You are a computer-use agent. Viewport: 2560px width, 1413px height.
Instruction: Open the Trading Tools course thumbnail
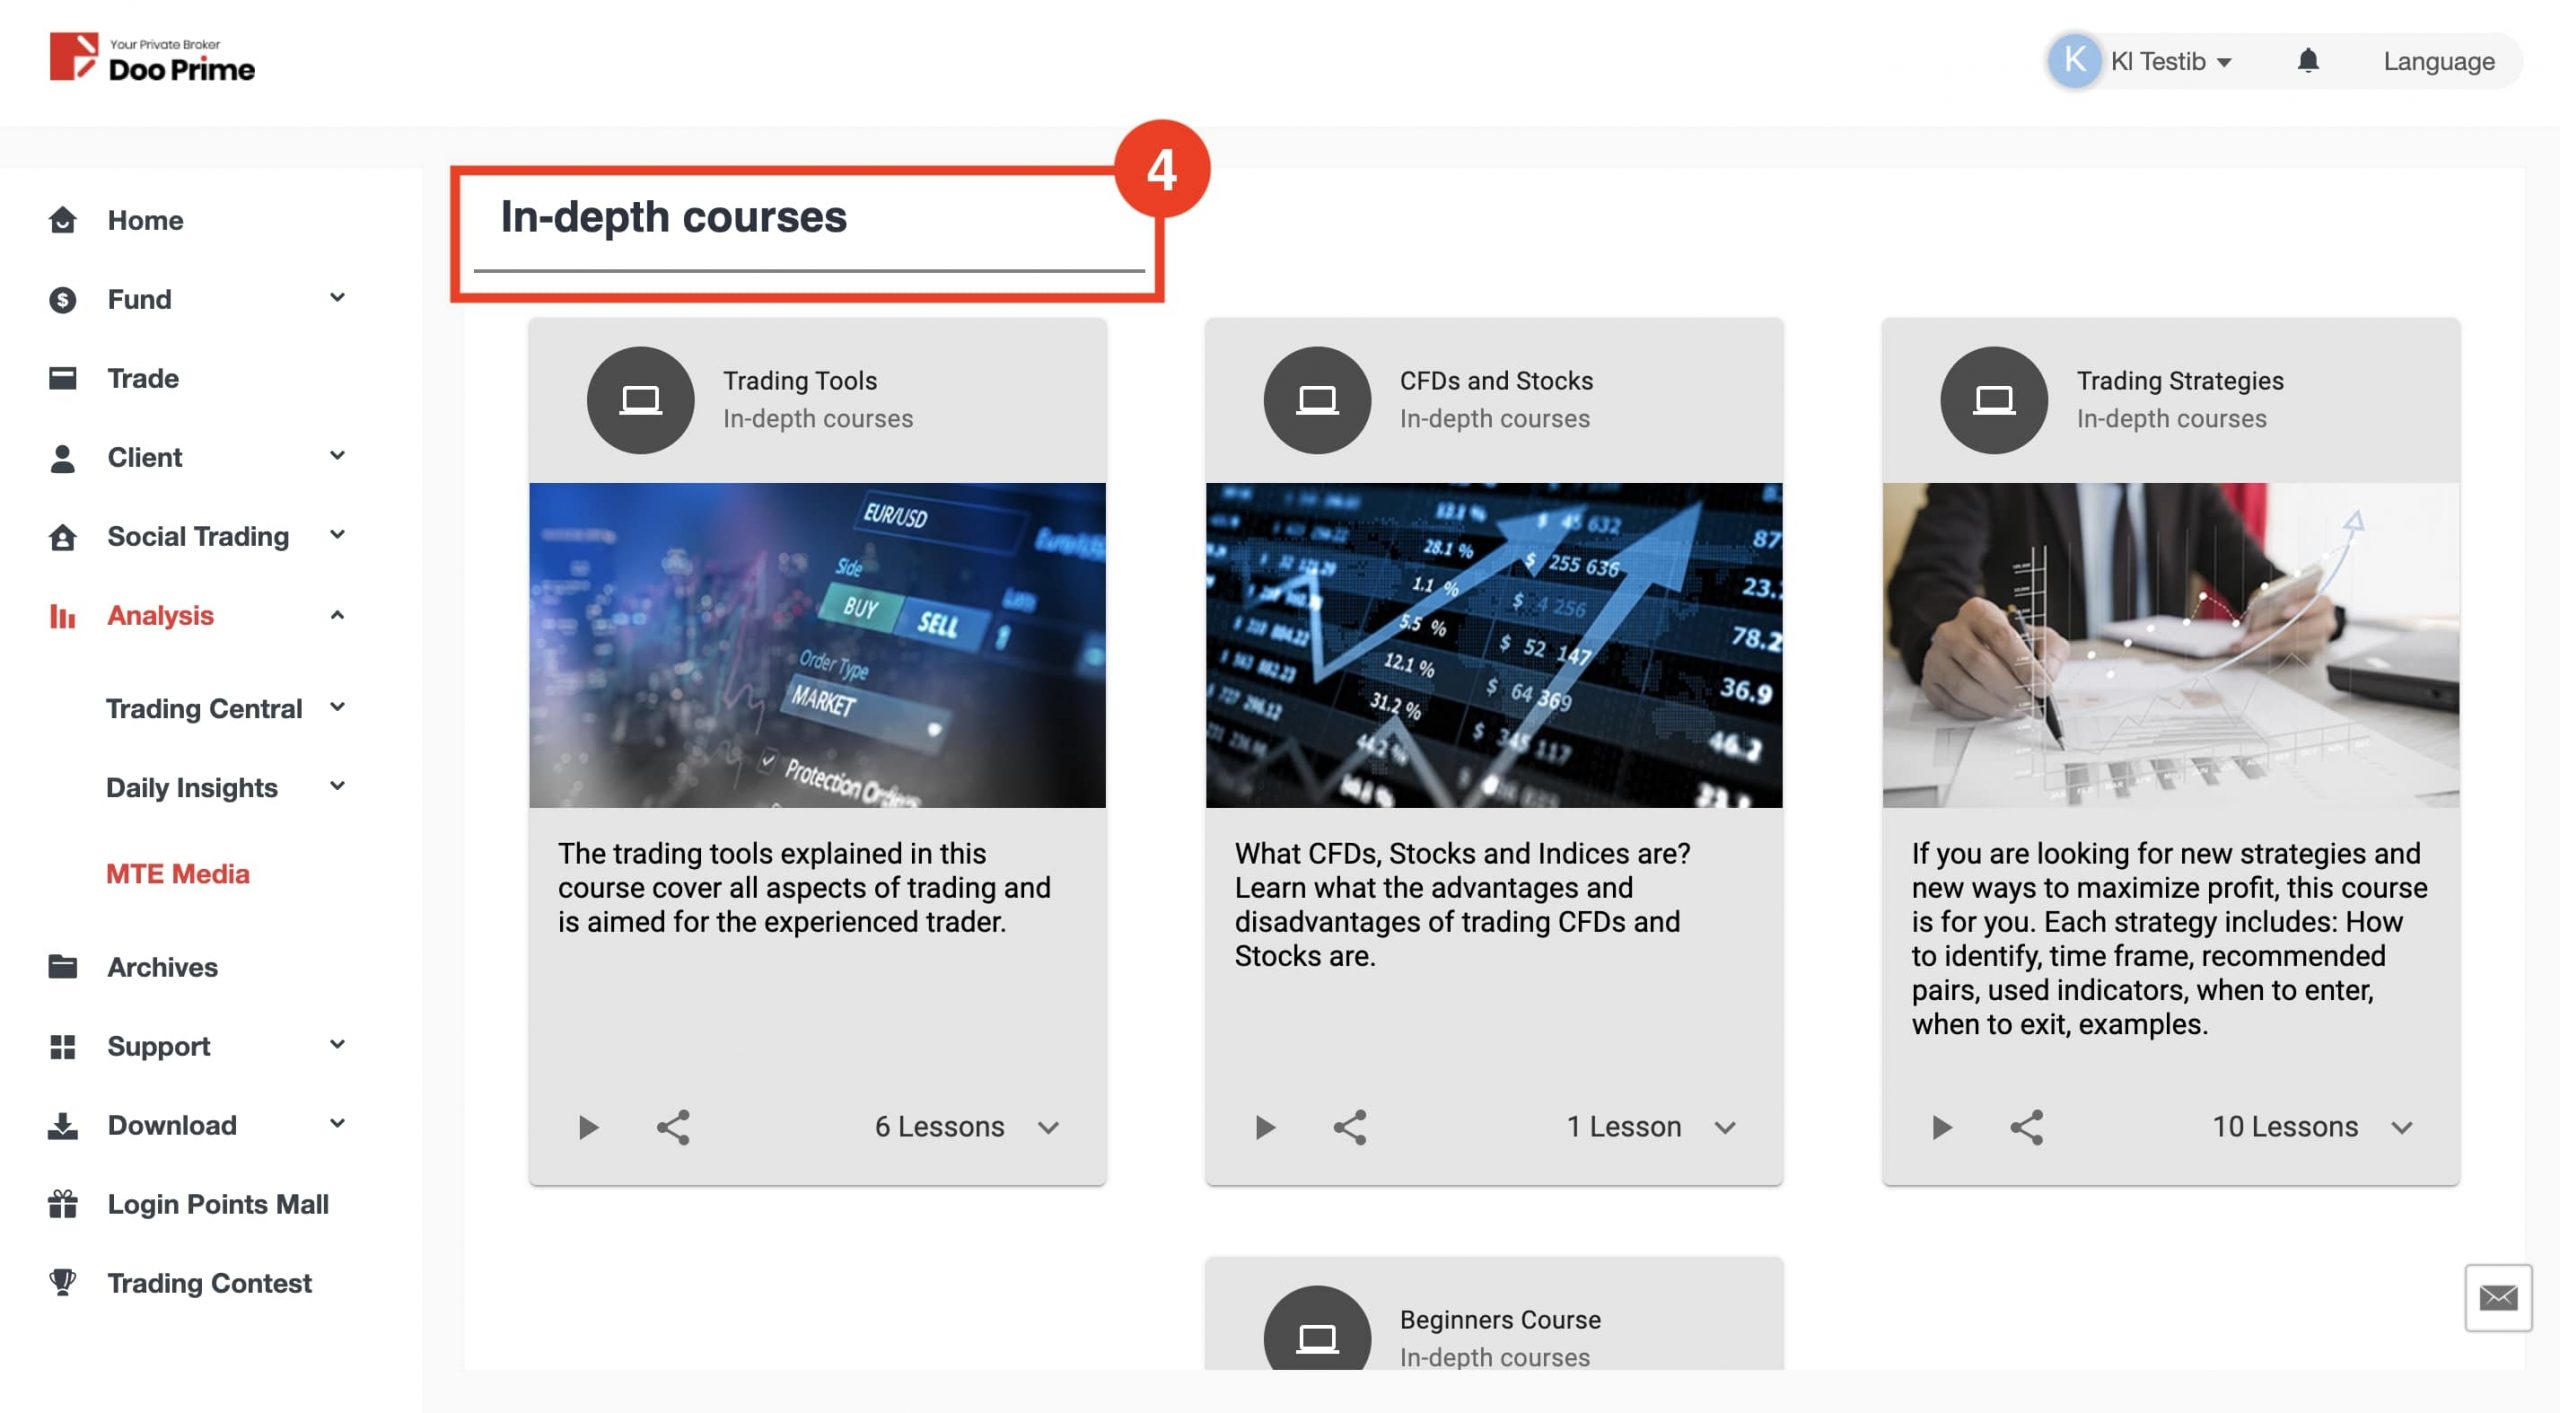[817, 645]
